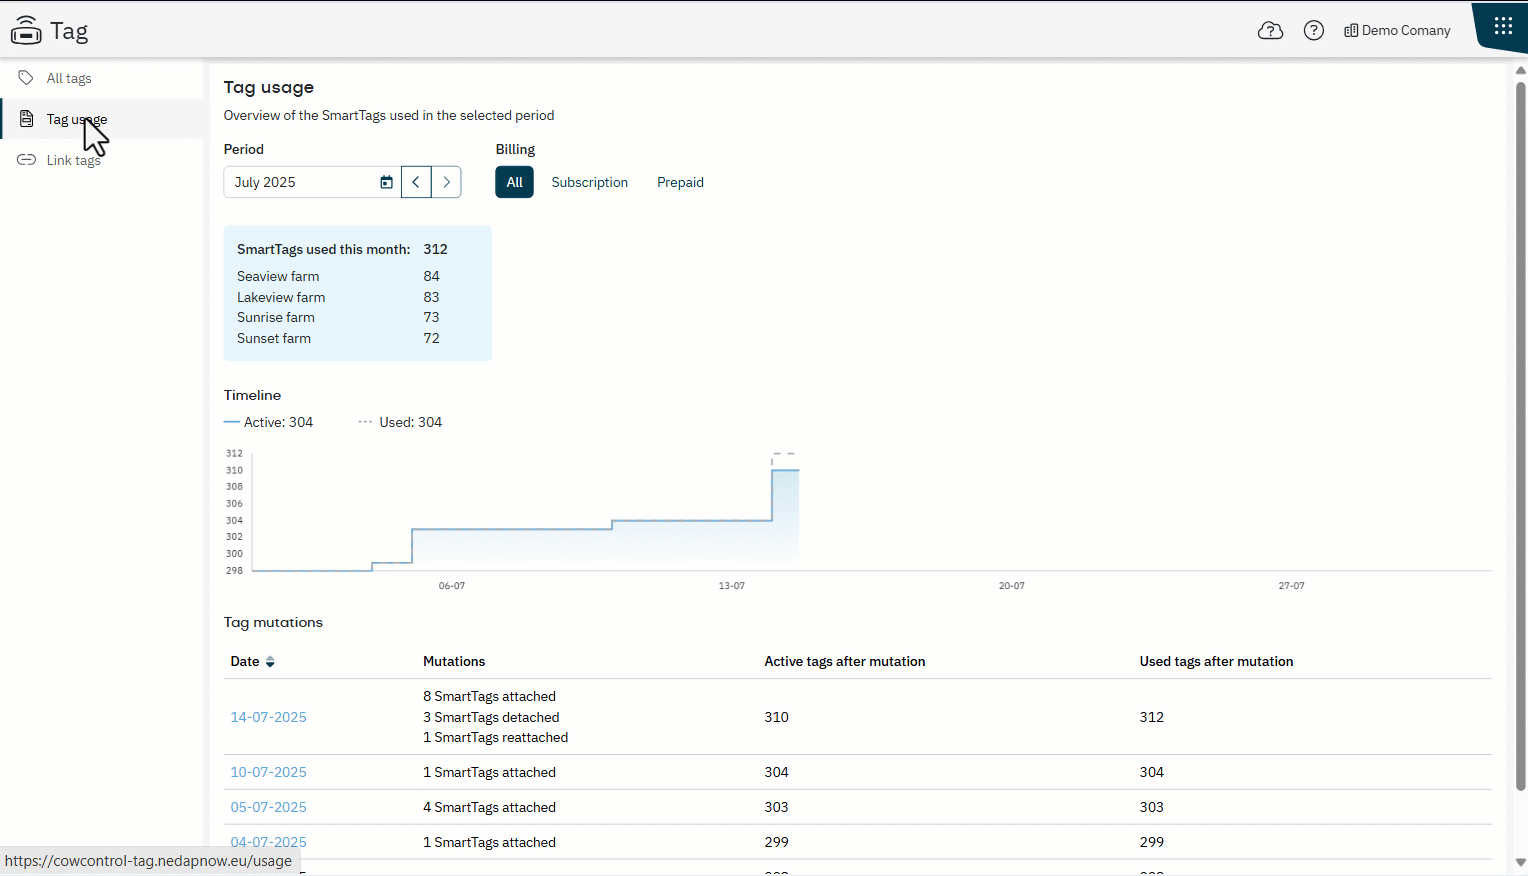Open the calendar picker icon
The width and height of the screenshot is (1528, 876).
pyautogui.click(x=386, y=182)
